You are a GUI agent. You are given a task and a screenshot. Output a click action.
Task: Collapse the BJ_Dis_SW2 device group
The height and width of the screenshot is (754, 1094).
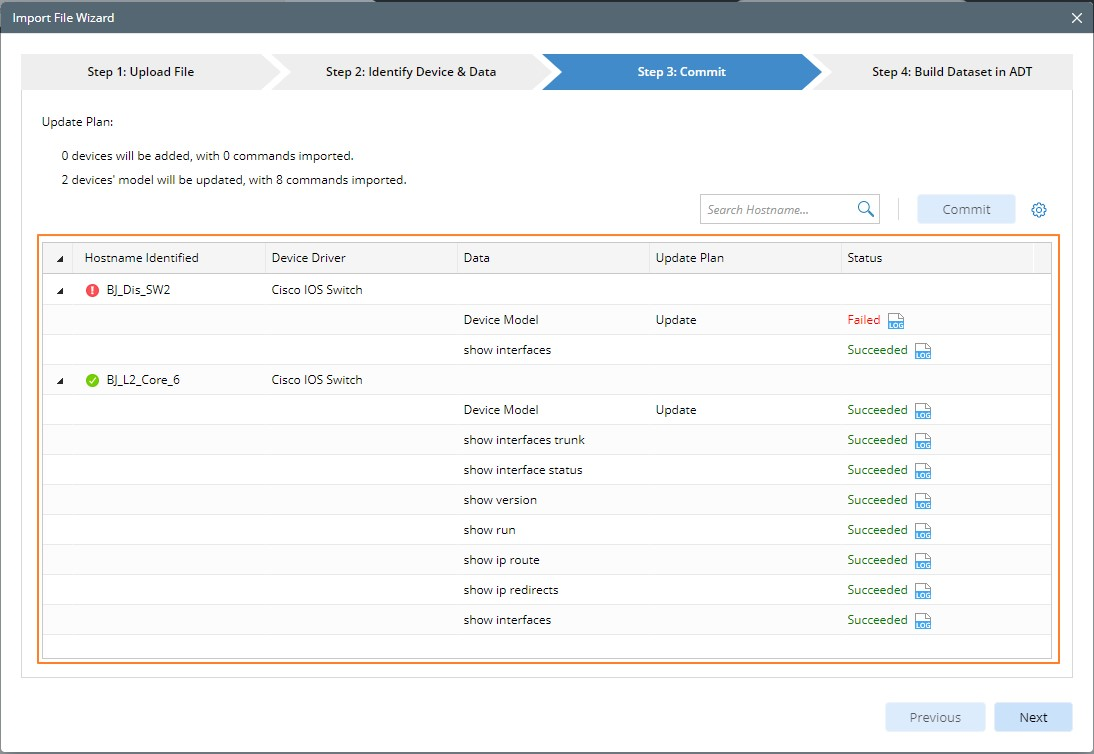pos(60,291)
